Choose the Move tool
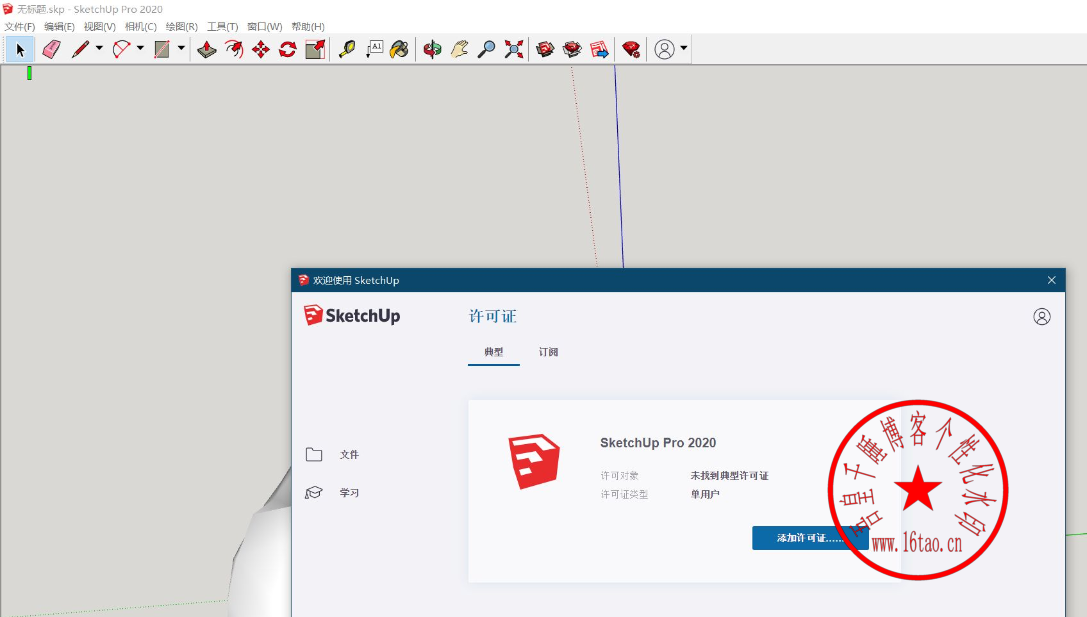Image resolution: width=1087 pixels, height=617 pixels. (x=261, y=49)
